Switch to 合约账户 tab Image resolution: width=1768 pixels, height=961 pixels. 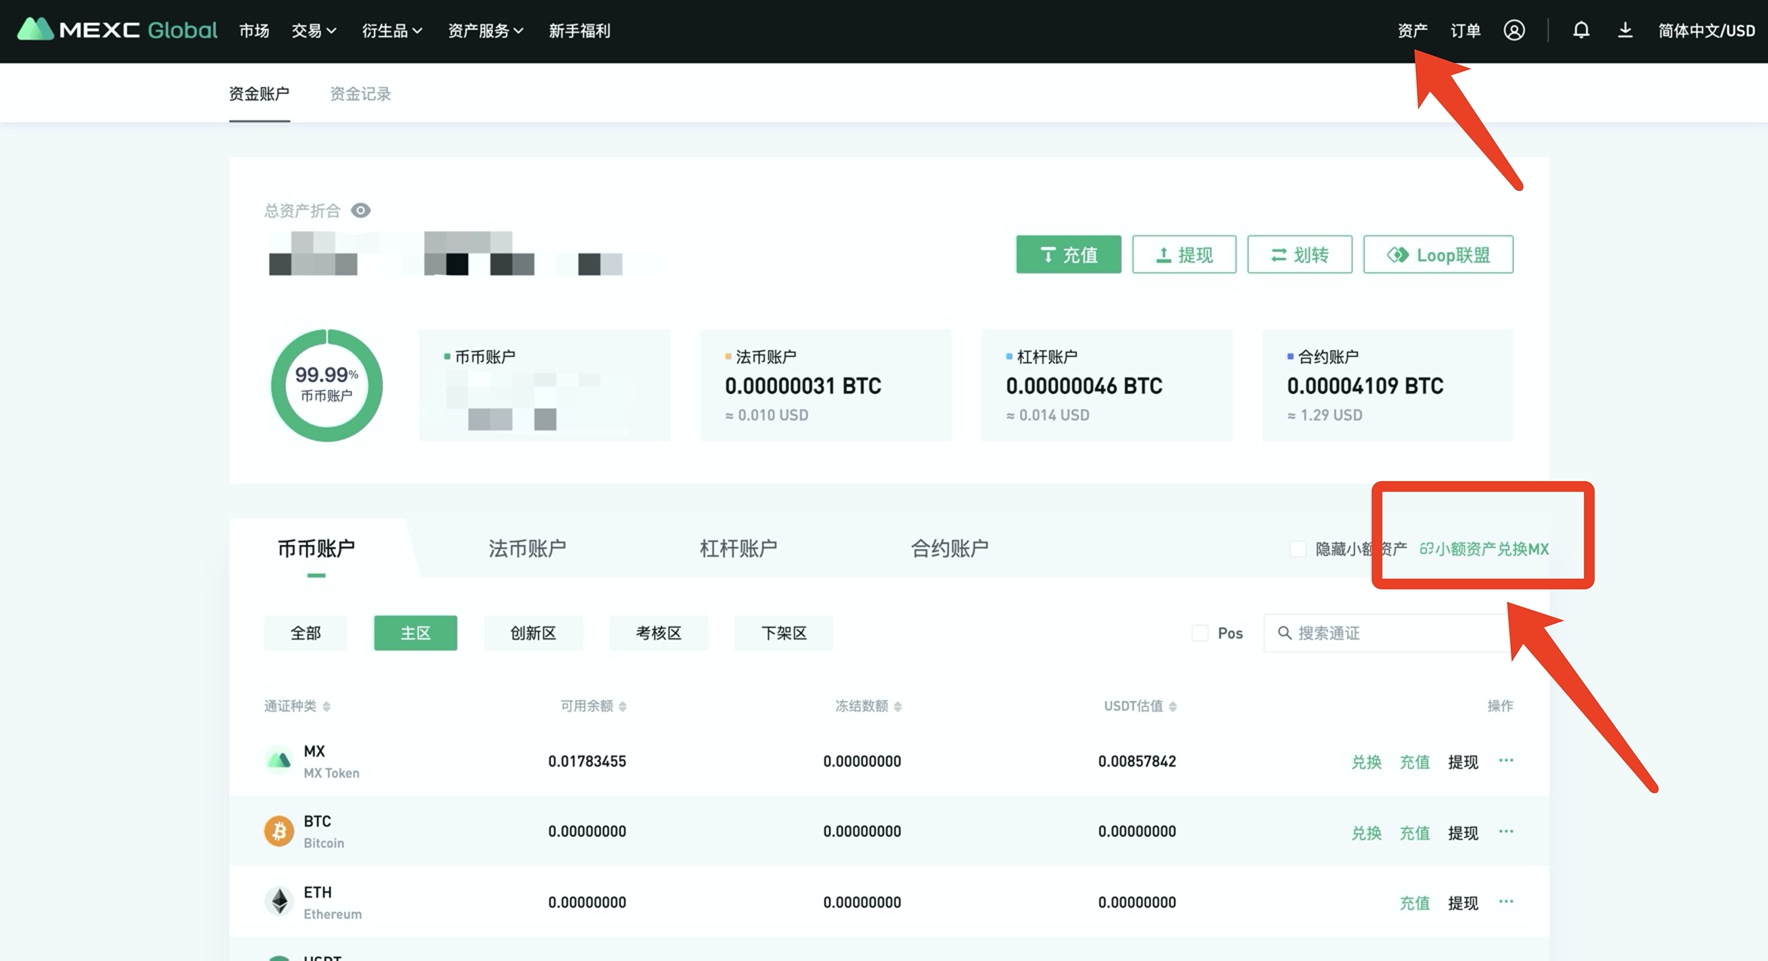(x=949, y=548)
